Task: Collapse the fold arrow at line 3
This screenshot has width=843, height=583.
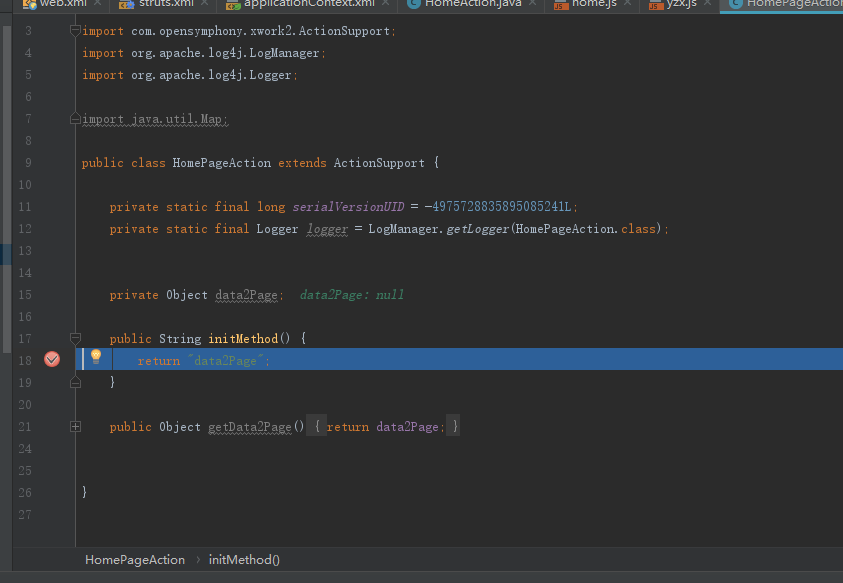Action: [x=74, y=29]
